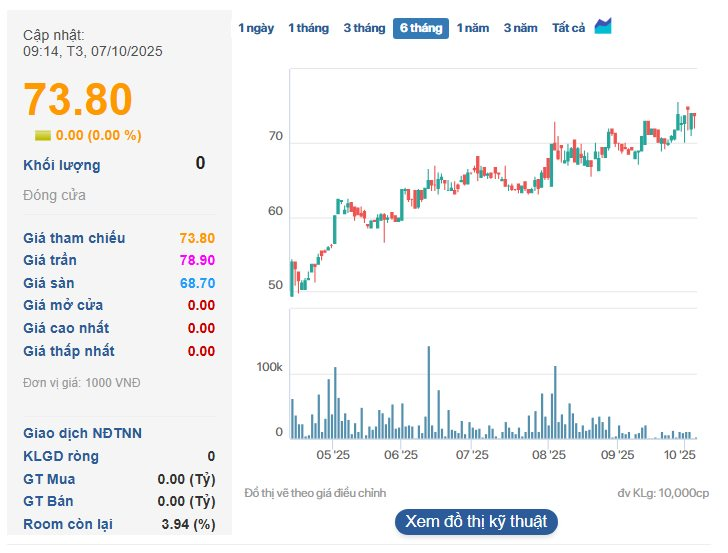Click the Giao dịch NĐTNN heading
This screenshot has height=553, width=728.
tap(82, 433)
